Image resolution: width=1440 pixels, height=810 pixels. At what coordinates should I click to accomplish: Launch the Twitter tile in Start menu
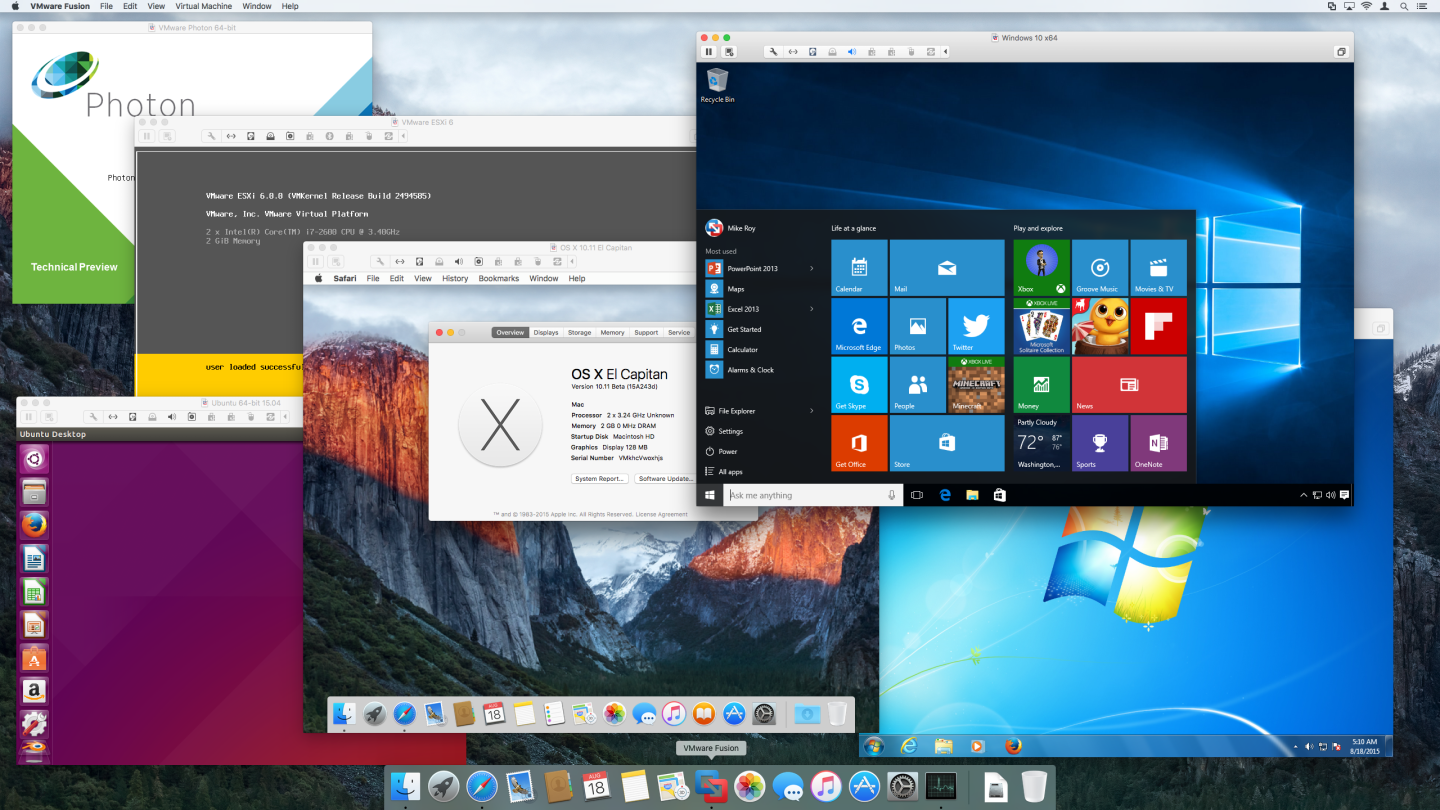tap(976, 325)
